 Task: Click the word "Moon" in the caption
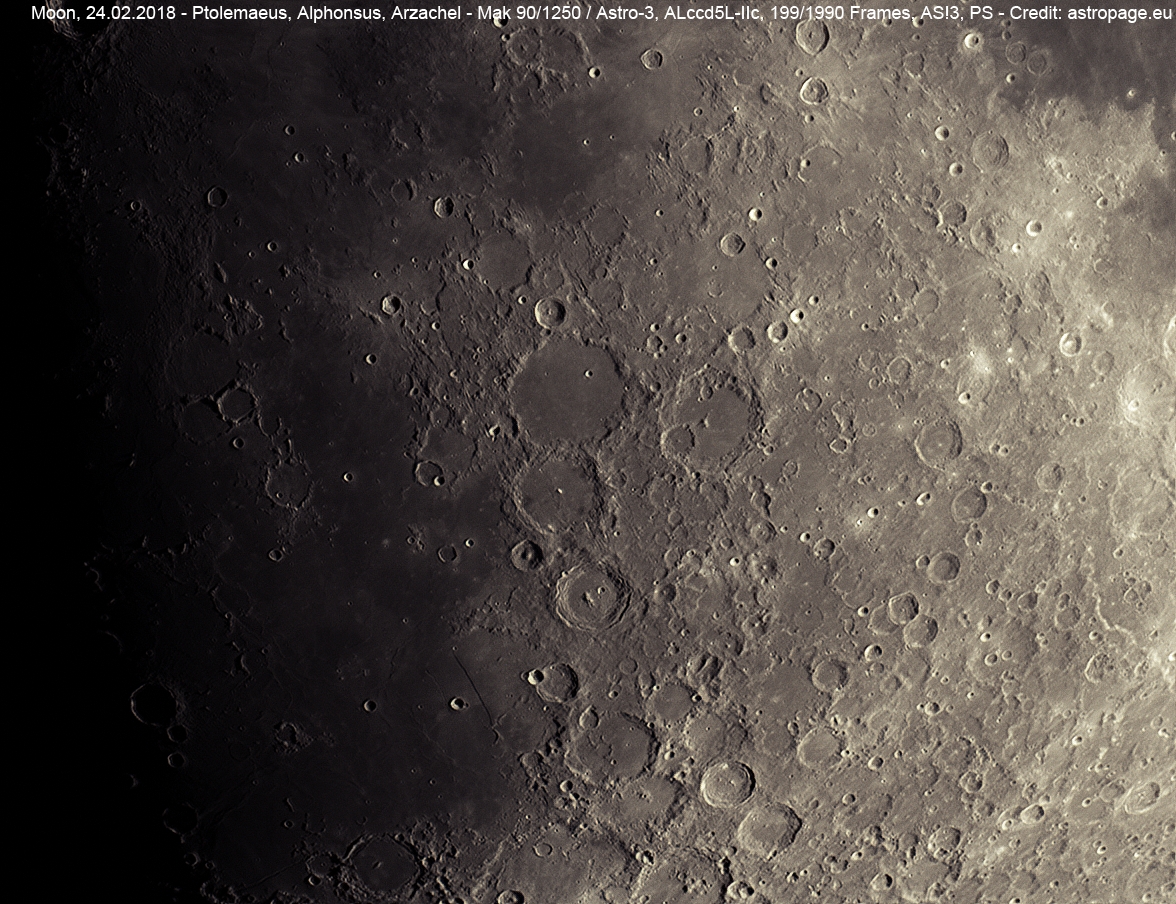52,14
